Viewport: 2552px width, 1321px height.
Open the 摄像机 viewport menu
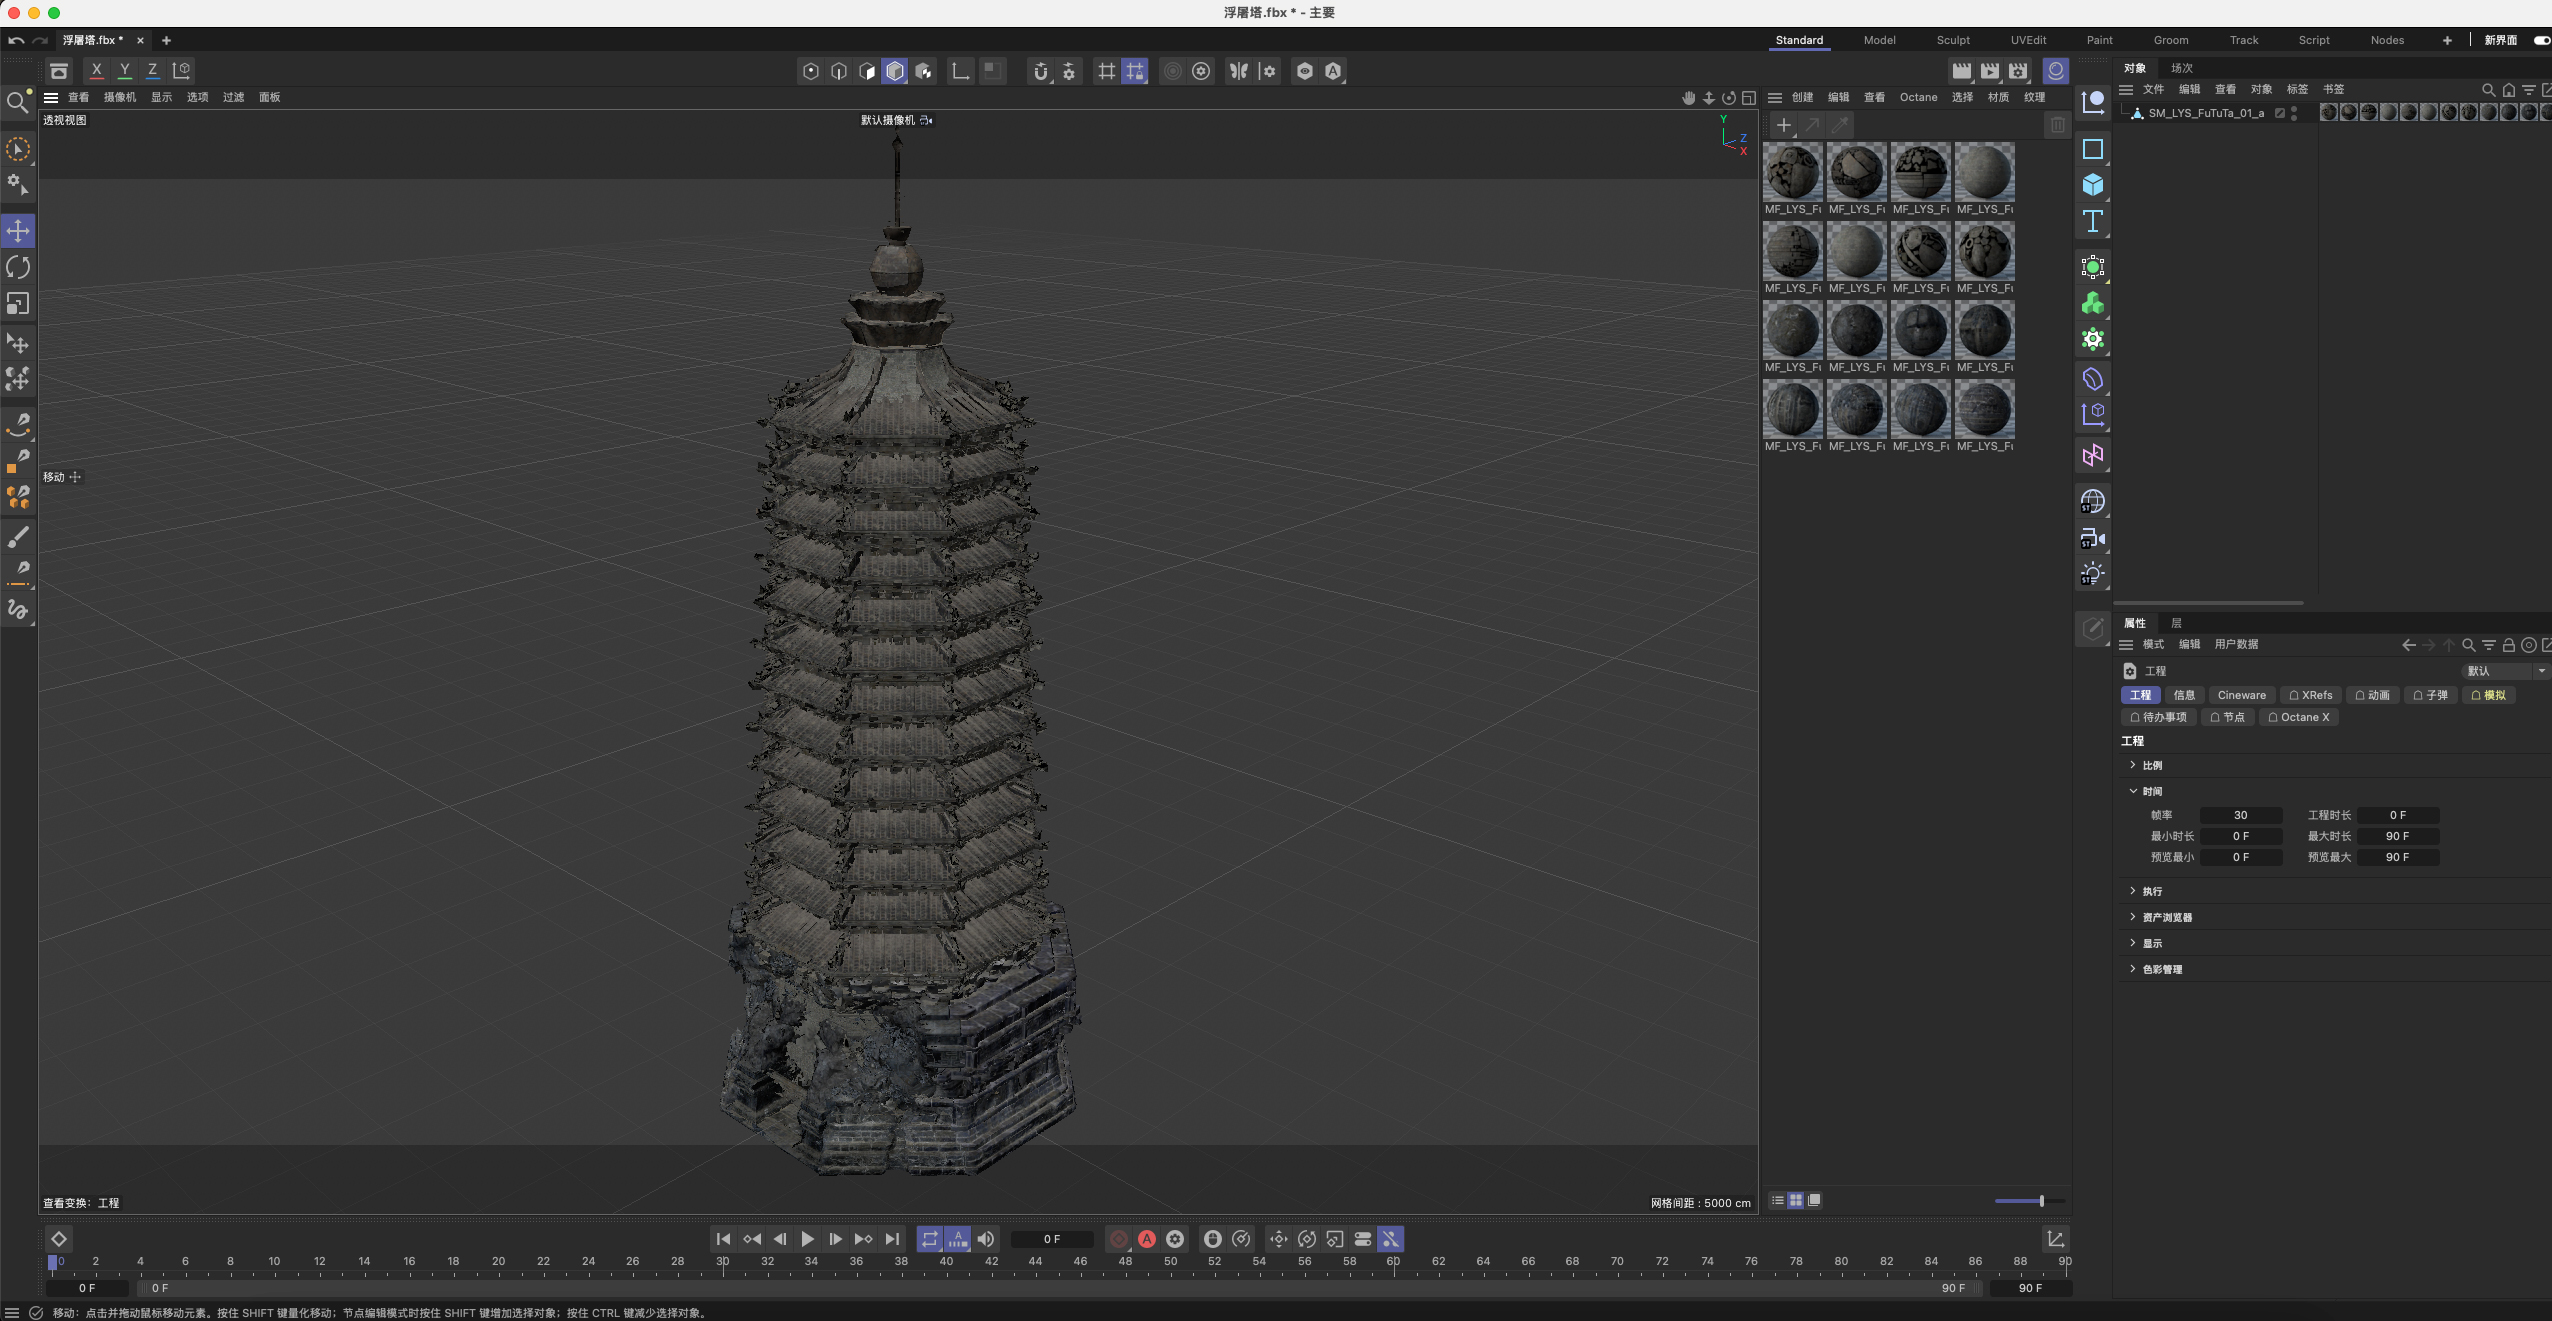click(119, 97)
